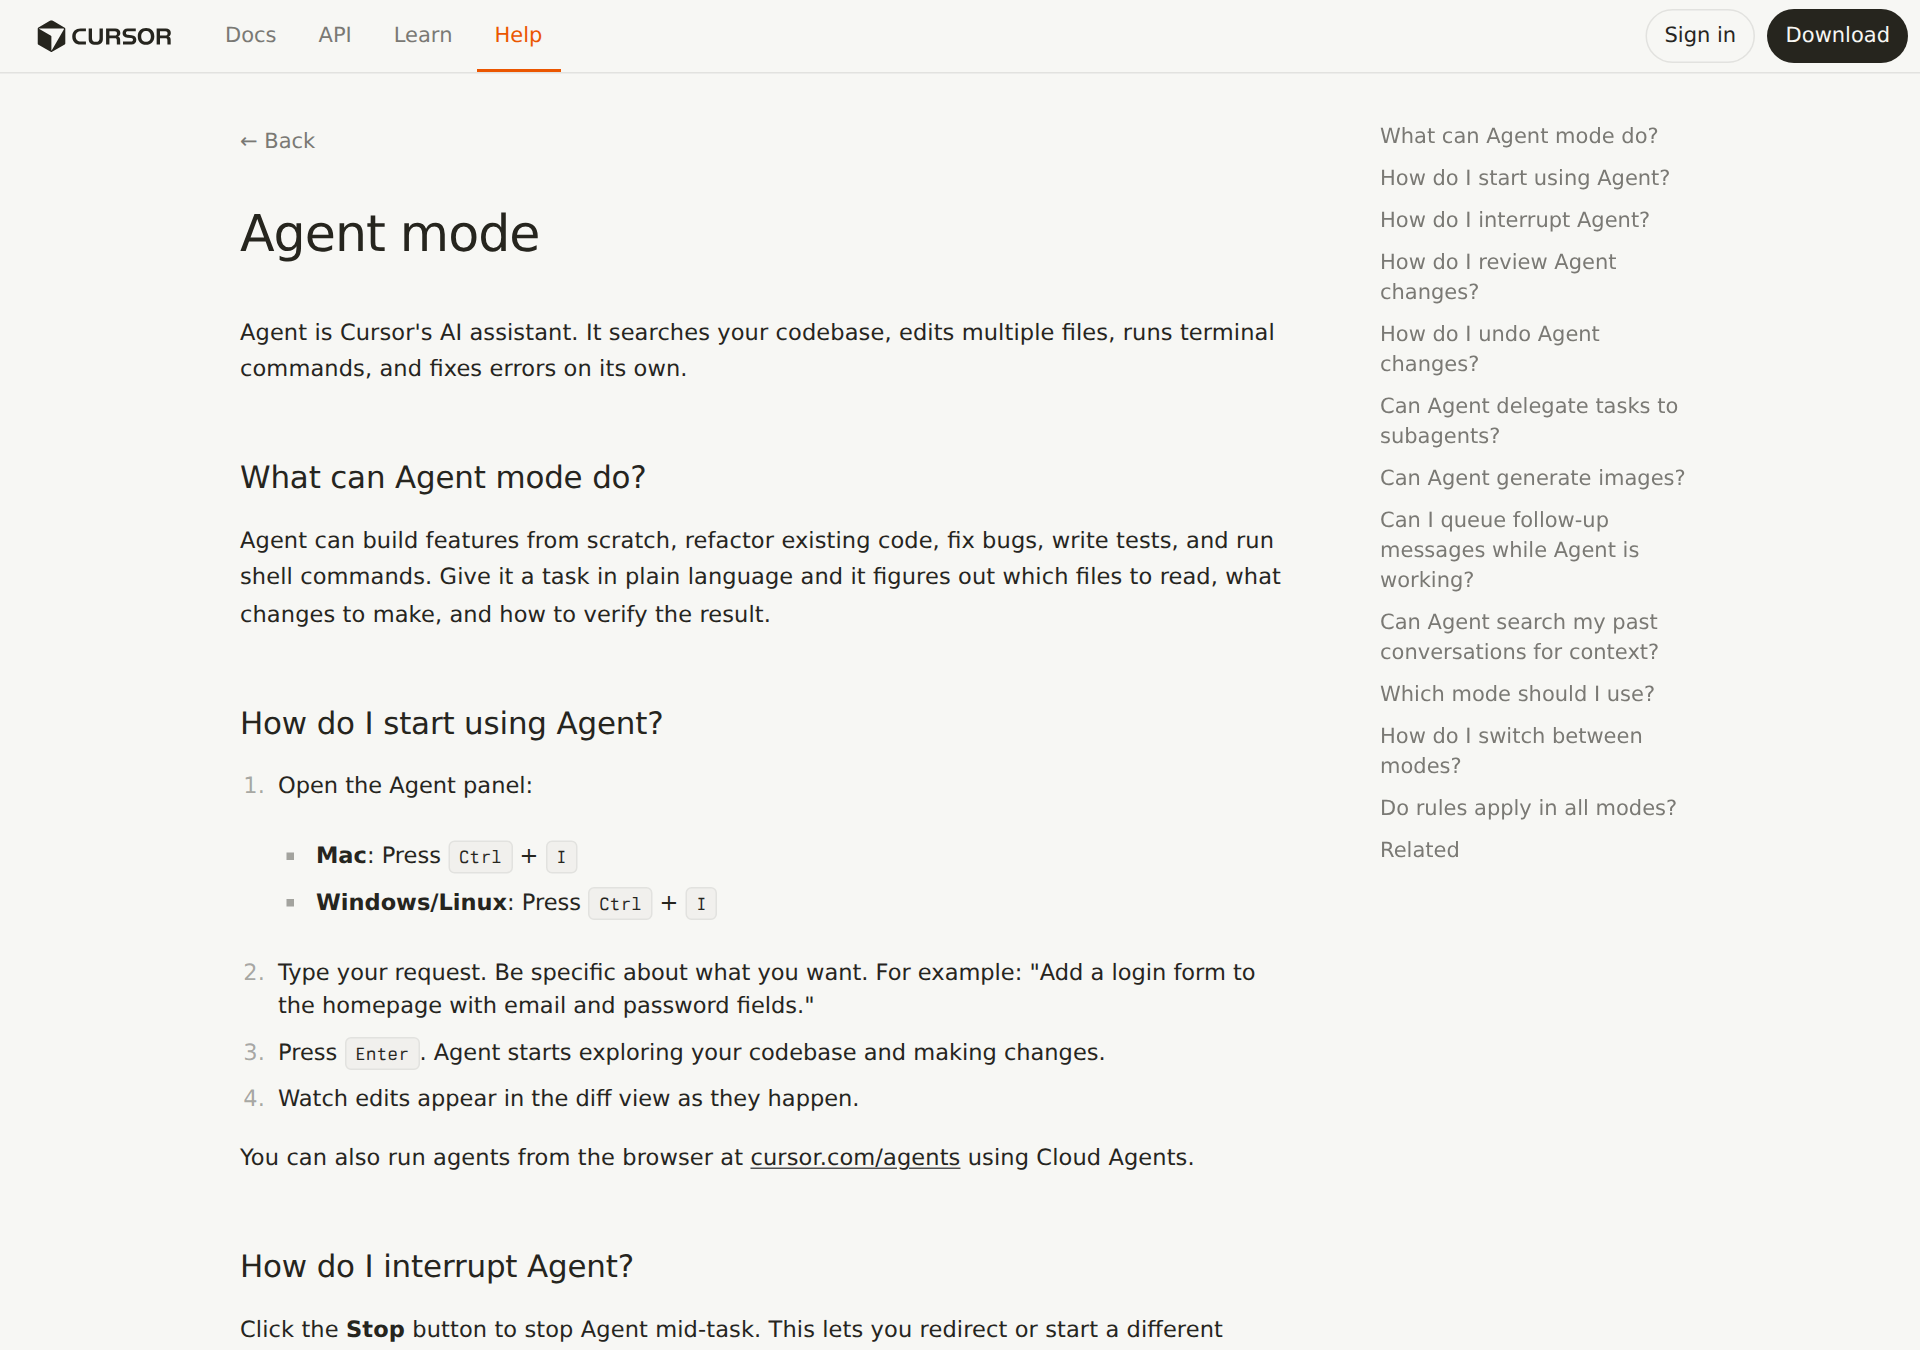
Task: Click the 'Agent mode' page title
Action: tap(390, 234)
